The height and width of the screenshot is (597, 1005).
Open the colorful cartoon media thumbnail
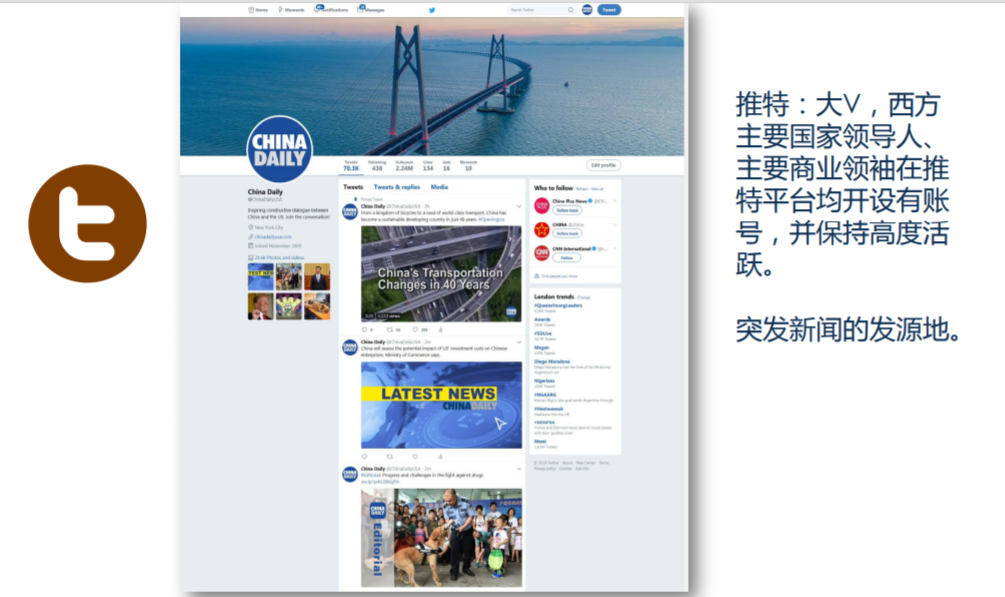289,306
